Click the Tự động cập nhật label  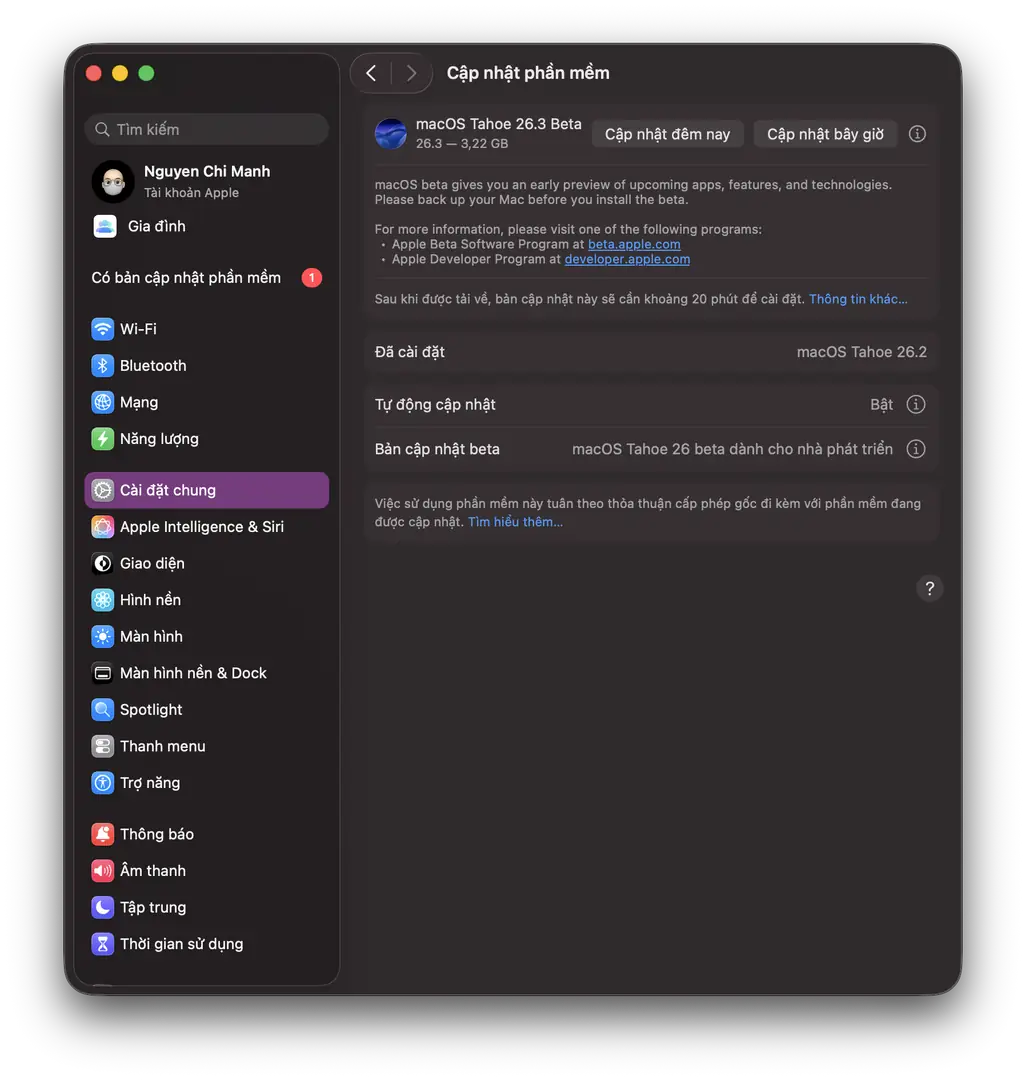435,405
